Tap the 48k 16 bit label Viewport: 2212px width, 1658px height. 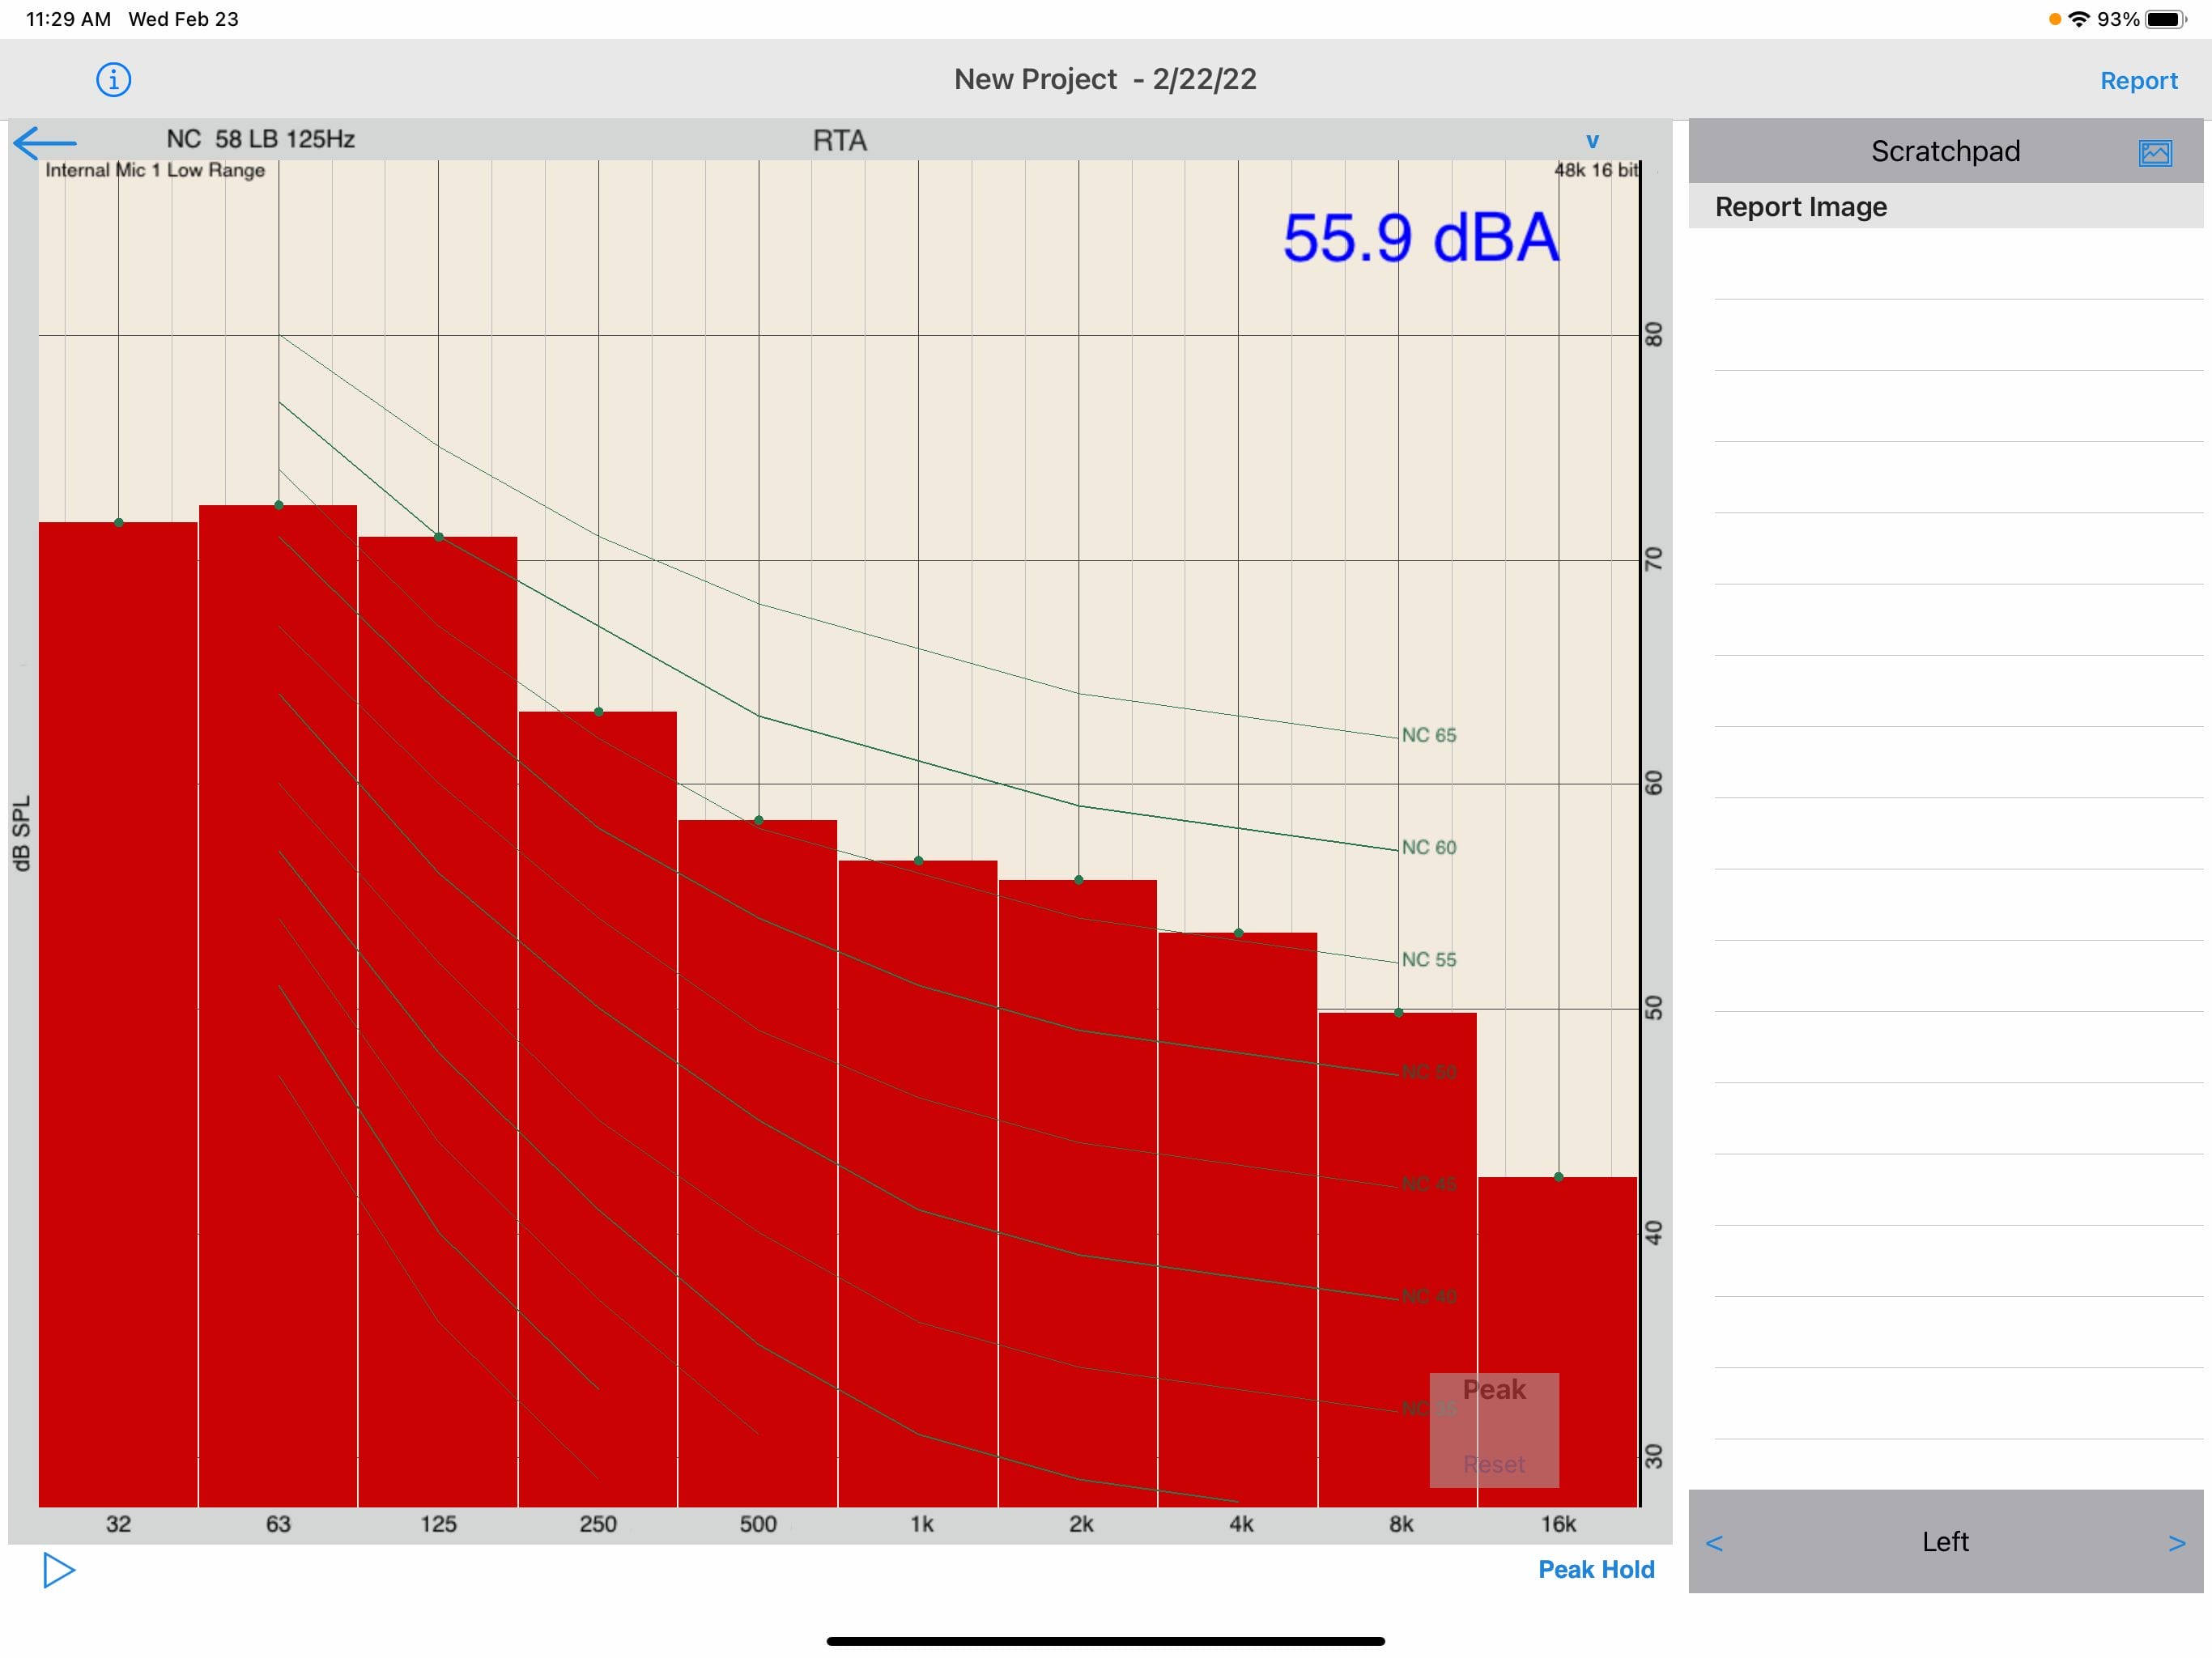(x=1595, y=170)
